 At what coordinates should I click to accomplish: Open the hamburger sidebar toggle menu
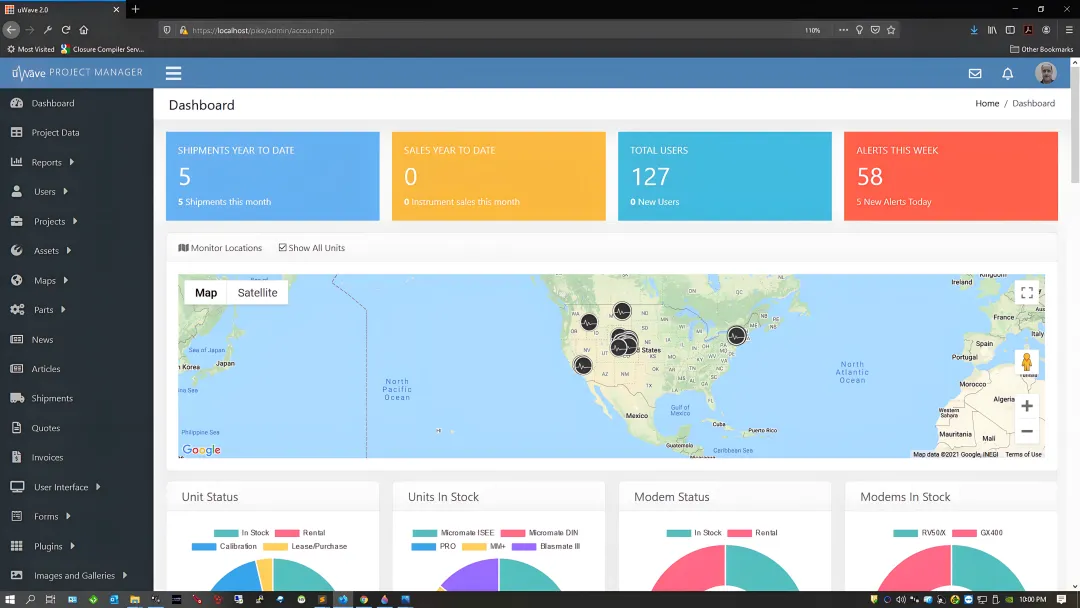(174, 73)
